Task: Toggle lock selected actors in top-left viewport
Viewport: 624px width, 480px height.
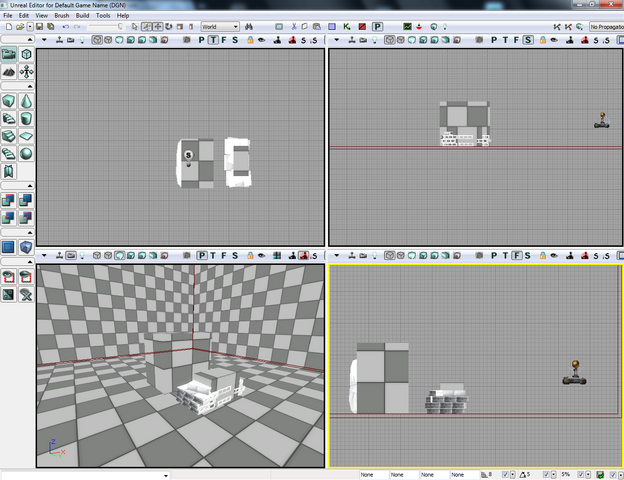Action: pyautogui.click(x=250, y=40)
